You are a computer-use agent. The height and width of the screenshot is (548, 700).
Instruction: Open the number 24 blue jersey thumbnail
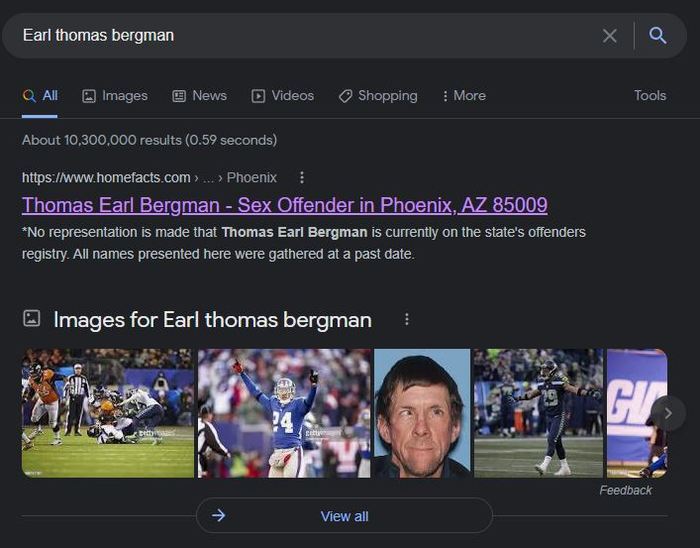284,412
